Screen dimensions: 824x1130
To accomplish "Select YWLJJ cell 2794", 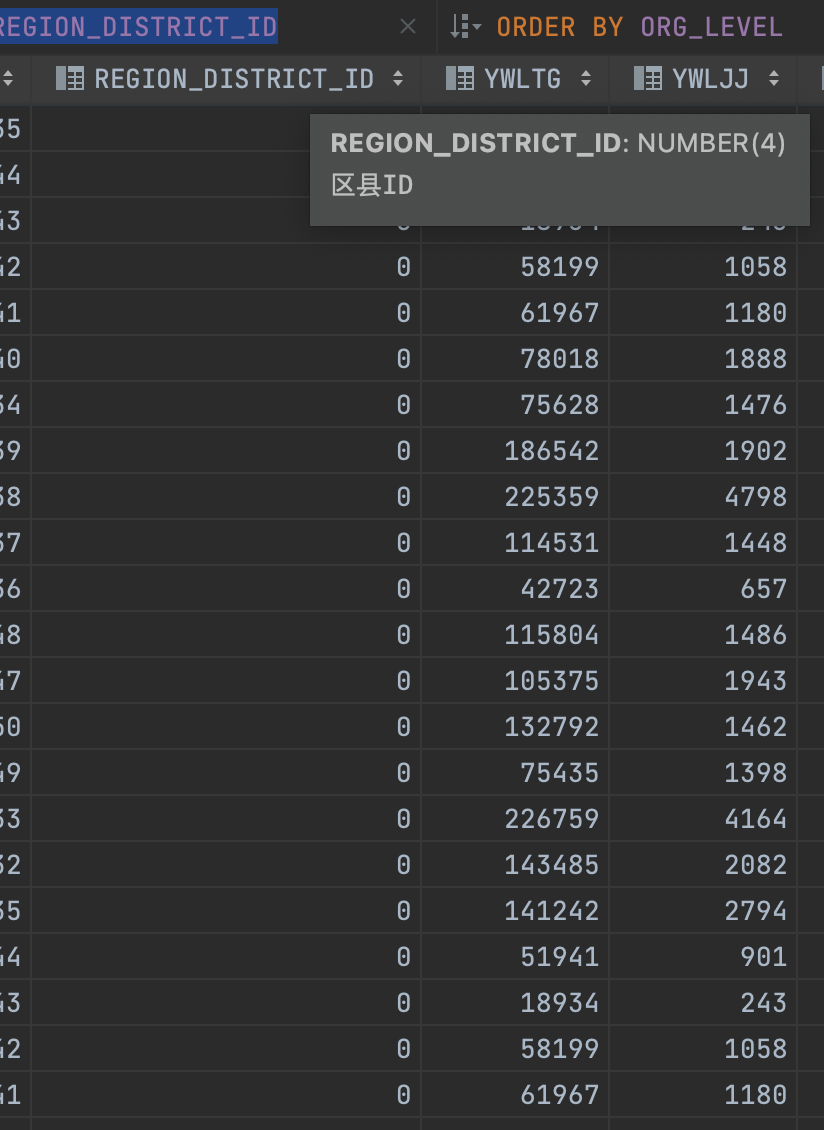I will (x=703, y=910).
